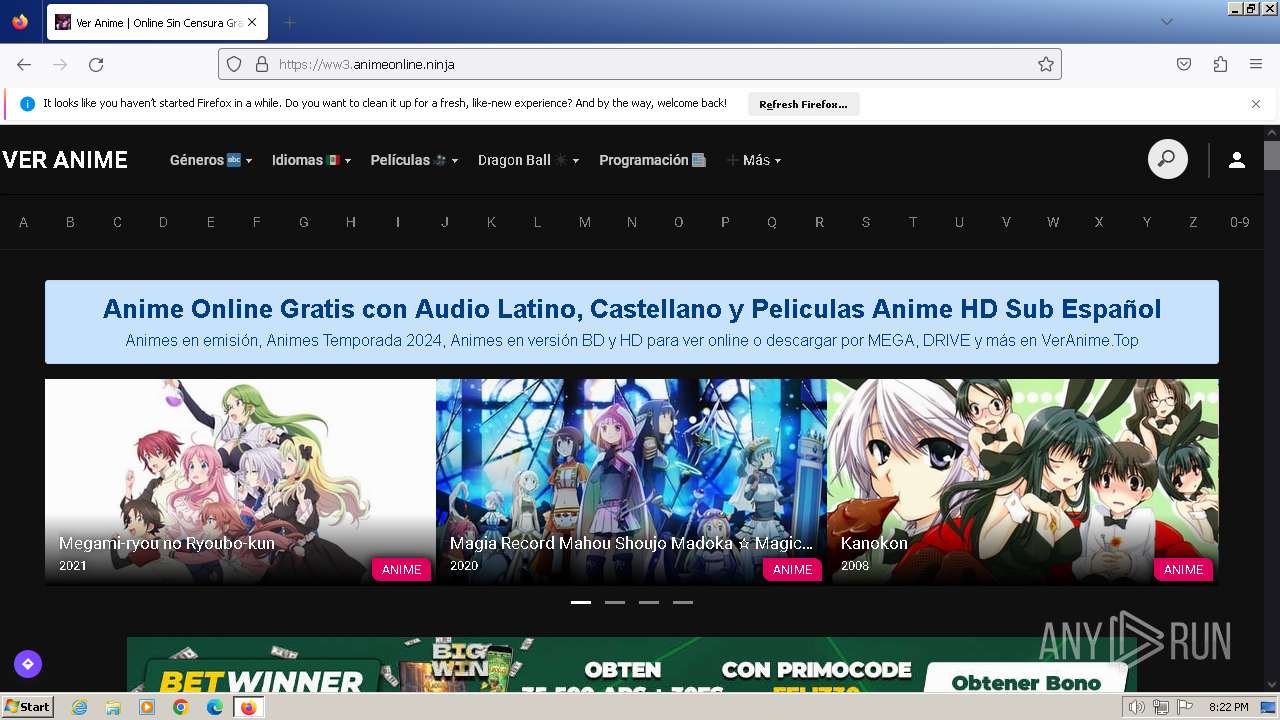Open Internet Explorer from the taskbar
Screen dimensions: 1280x720
[80, 707]
